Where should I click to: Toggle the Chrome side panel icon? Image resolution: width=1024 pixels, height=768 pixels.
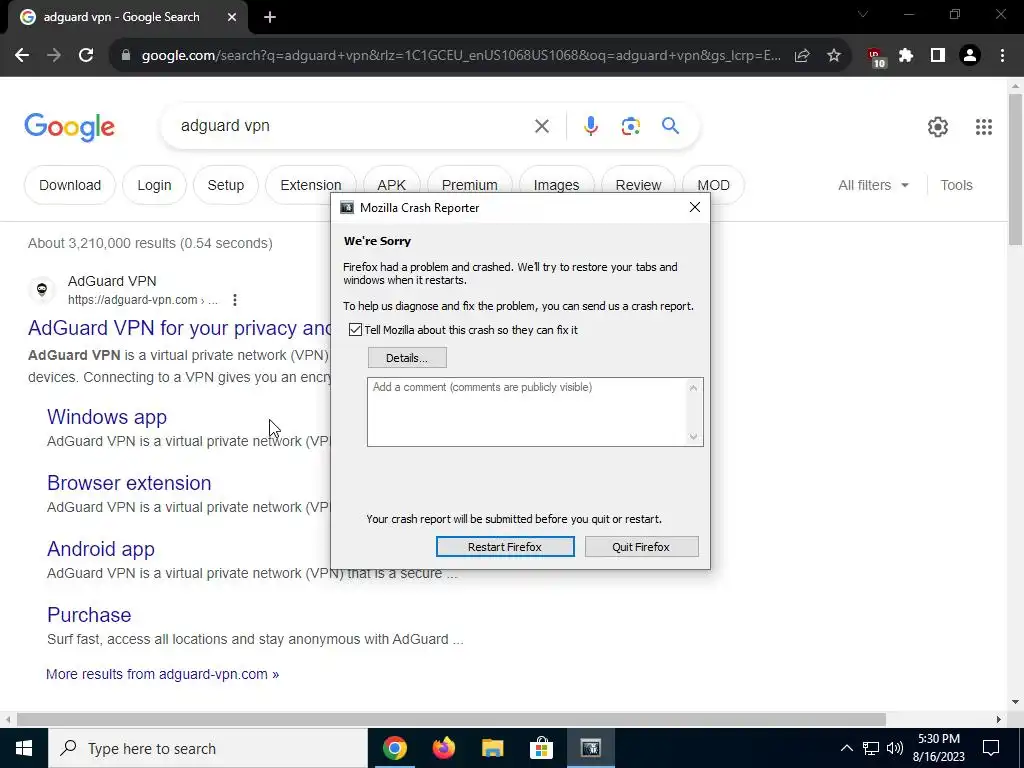(938, 56)
